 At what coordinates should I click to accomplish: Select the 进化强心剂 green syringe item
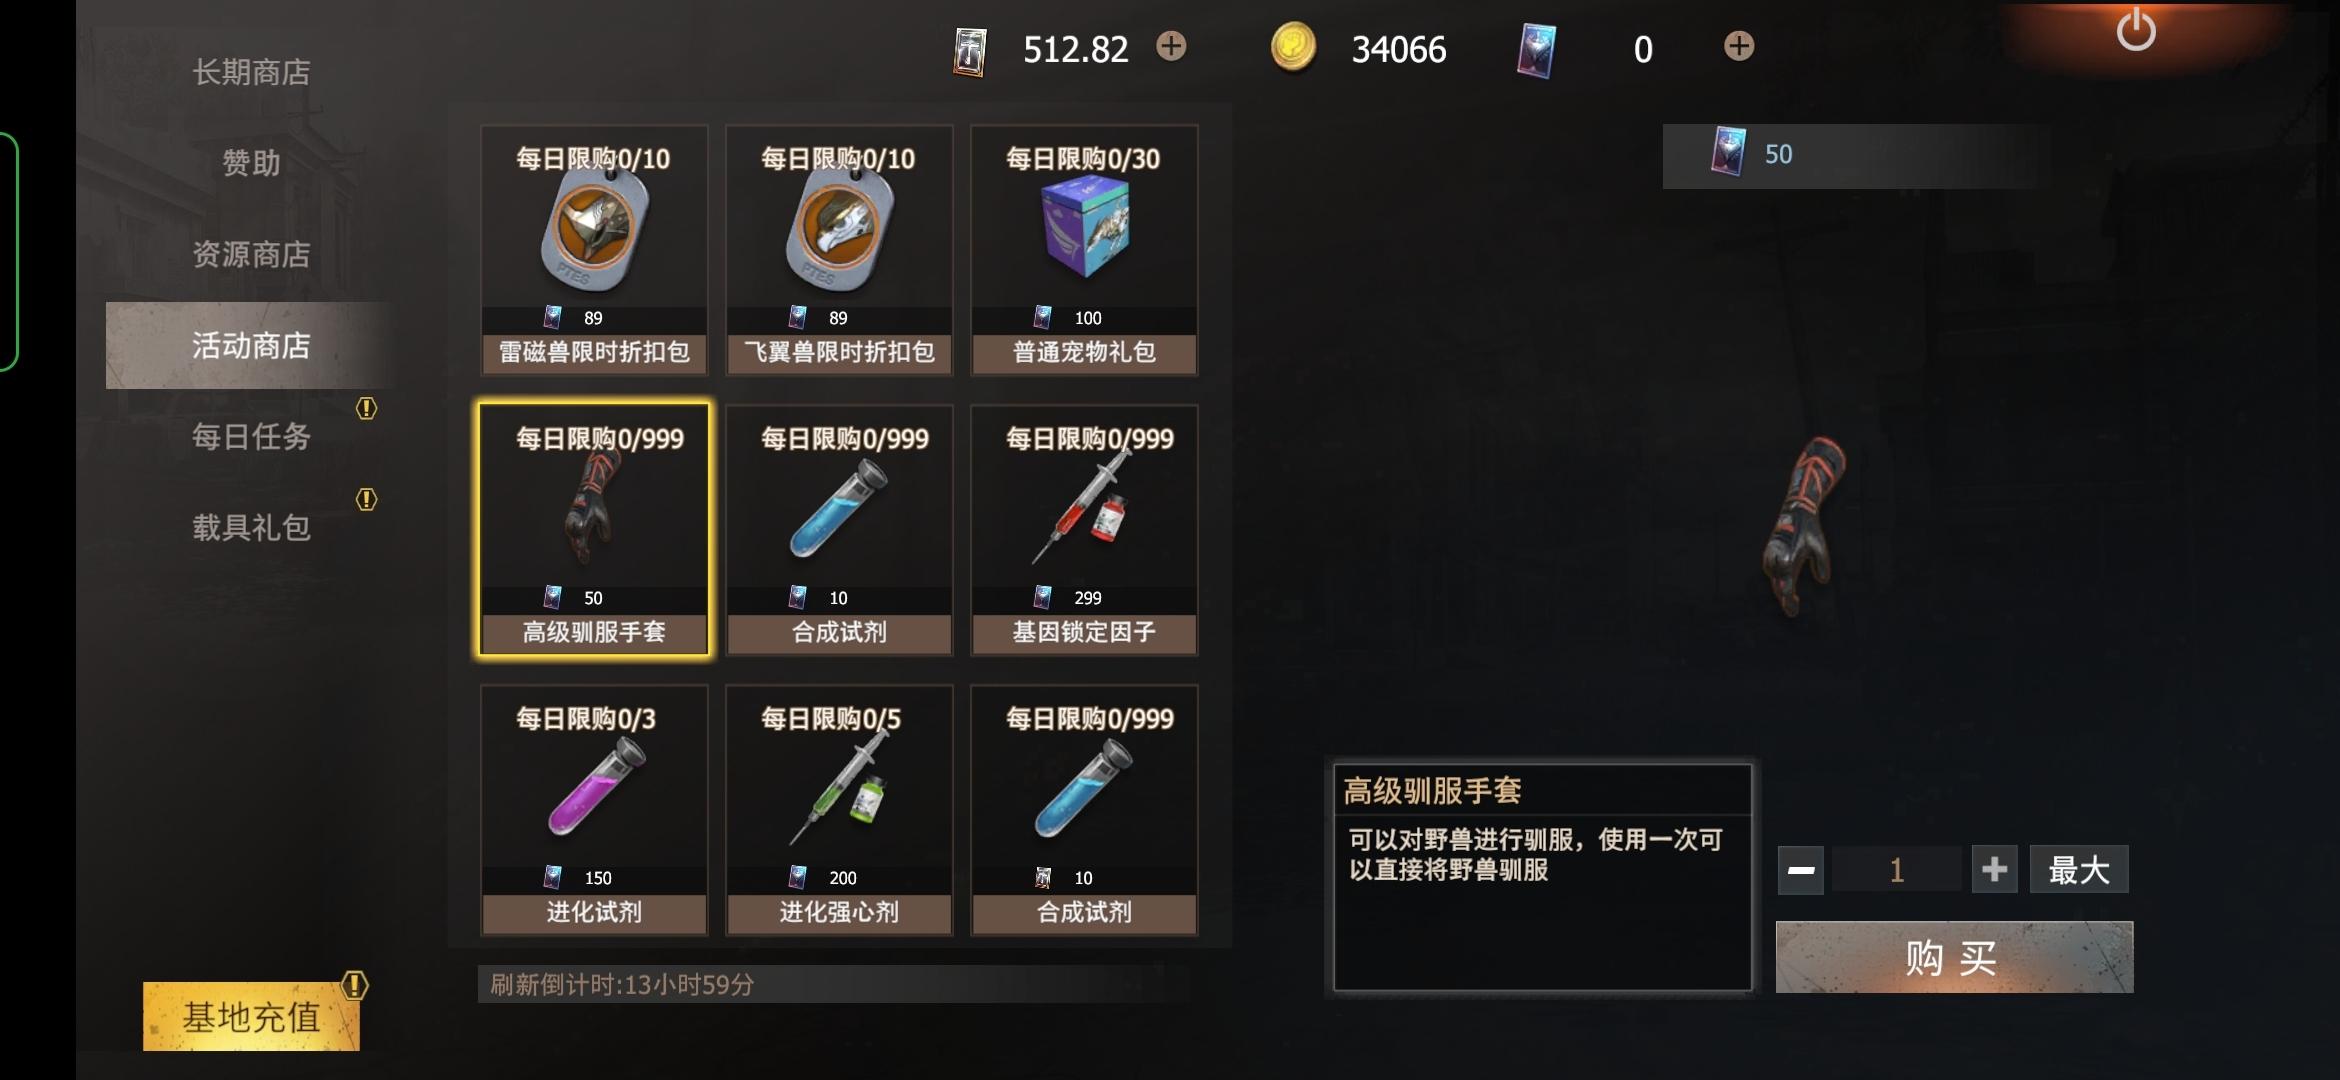coord(839,810)
